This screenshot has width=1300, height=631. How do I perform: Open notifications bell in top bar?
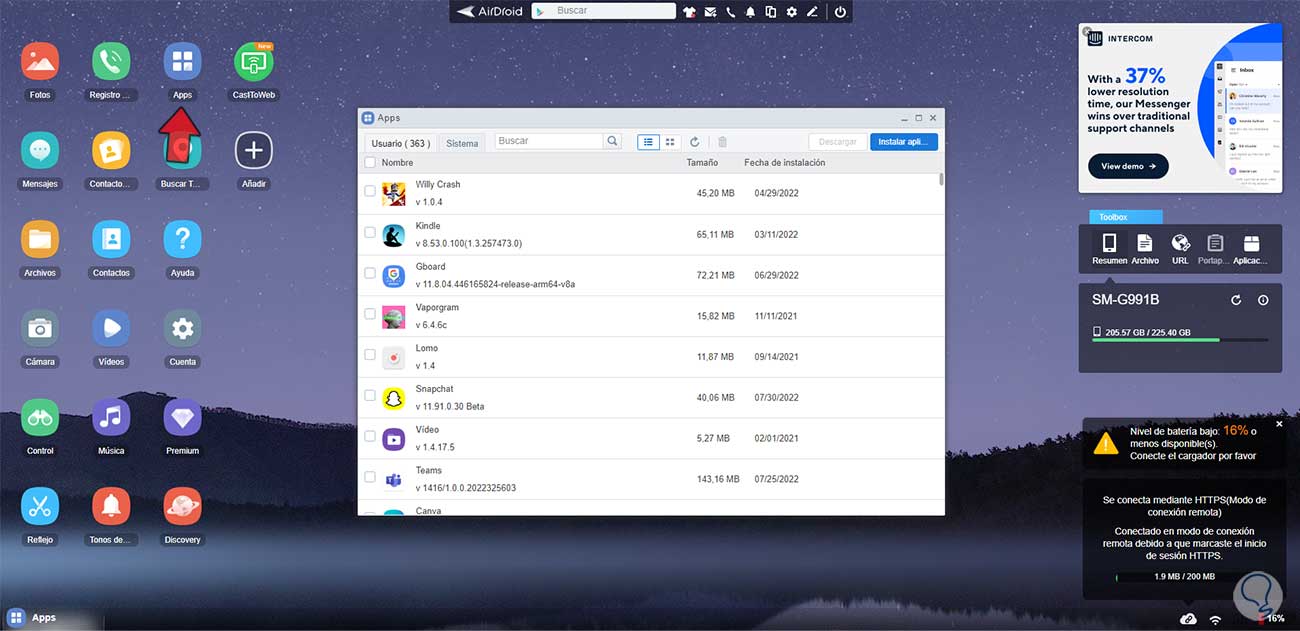click(751, 12)
